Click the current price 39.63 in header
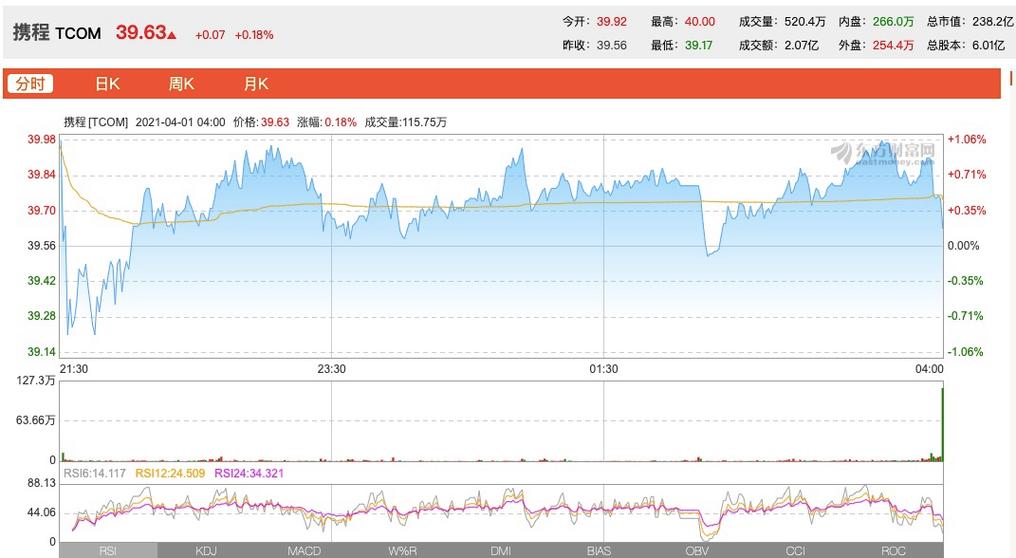The image size is (1016, 558). click(141, 32)
